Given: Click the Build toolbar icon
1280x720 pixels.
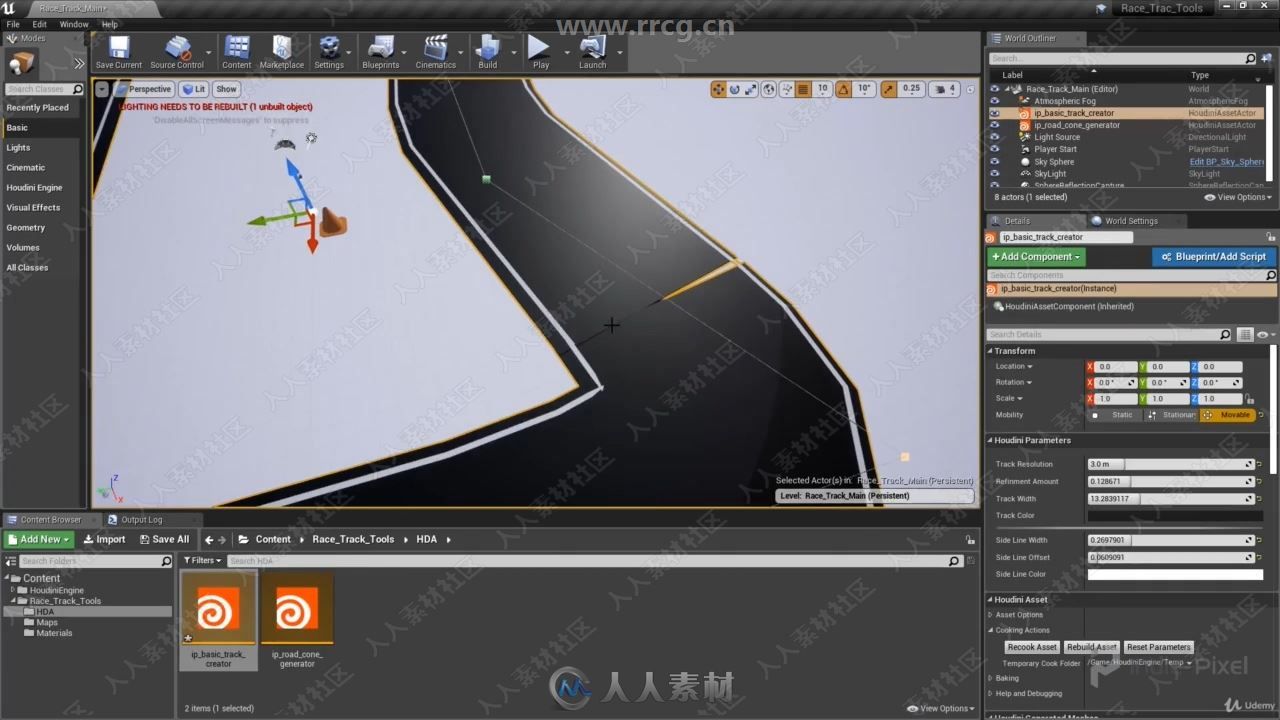Looking at the screenshot, I should [488, 52].
